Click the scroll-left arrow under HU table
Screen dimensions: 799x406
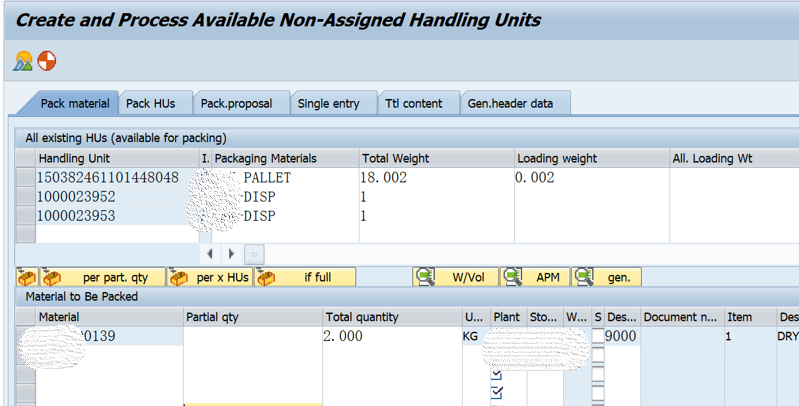tap(209, 254)
